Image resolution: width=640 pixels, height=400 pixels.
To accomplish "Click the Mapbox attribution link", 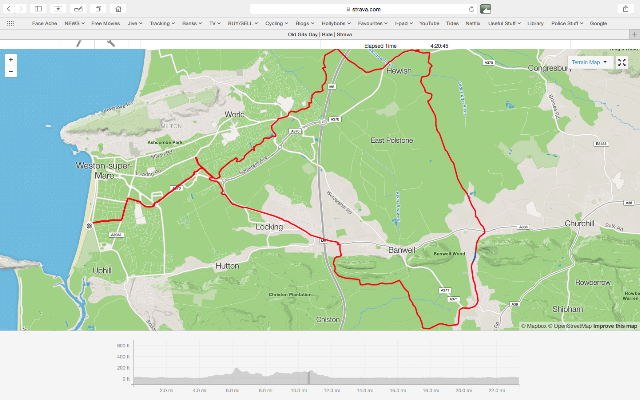I will coord(534,326).
